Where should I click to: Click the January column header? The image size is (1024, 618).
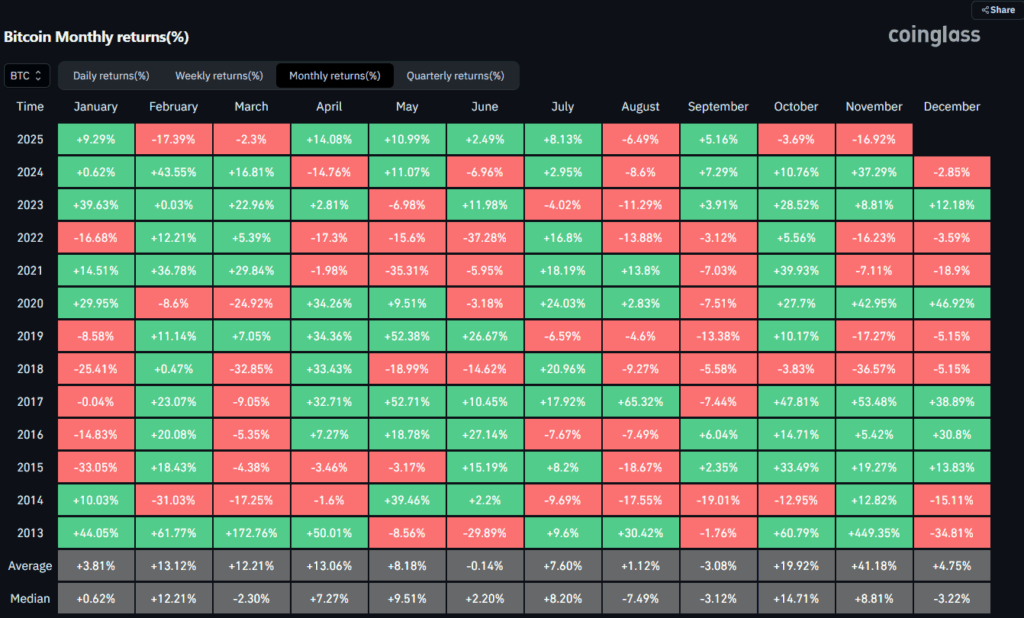point(96,107)
